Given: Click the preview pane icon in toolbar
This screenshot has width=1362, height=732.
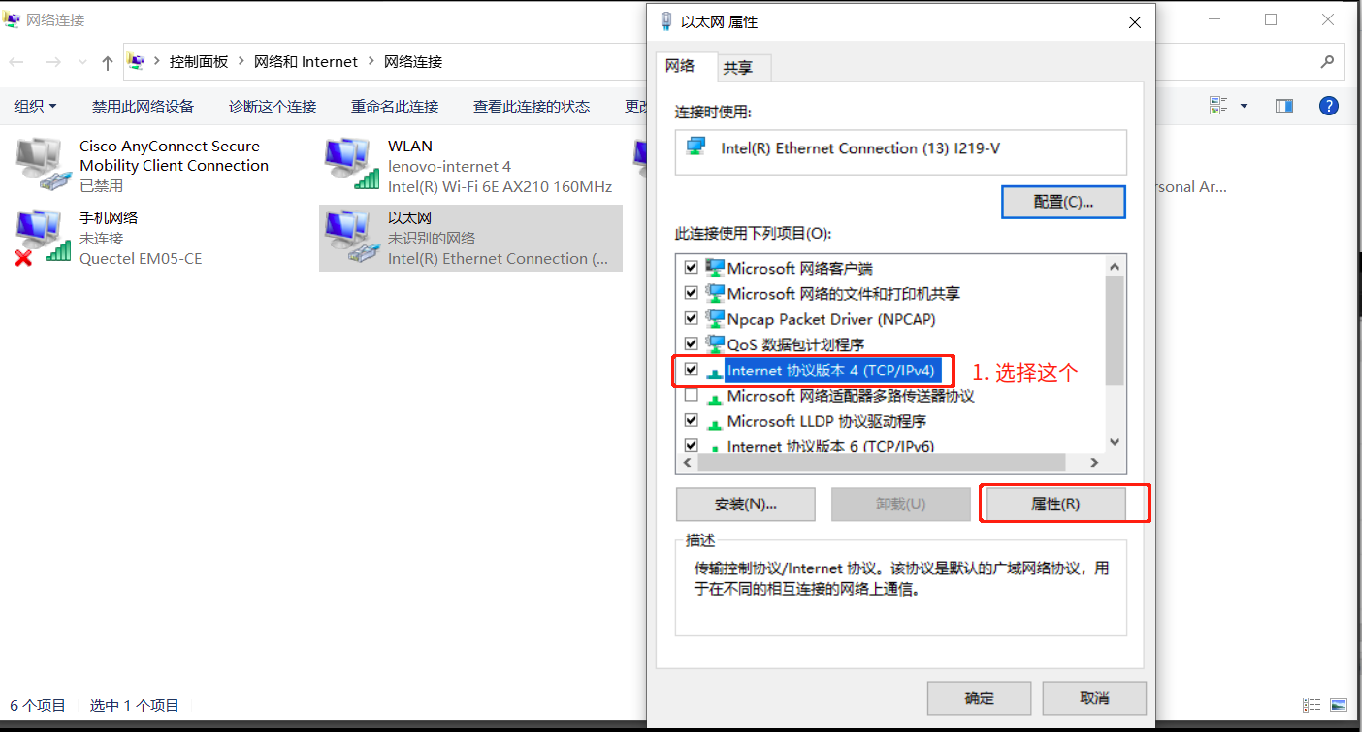Looking at the screenshot, I should (1285, 106).
